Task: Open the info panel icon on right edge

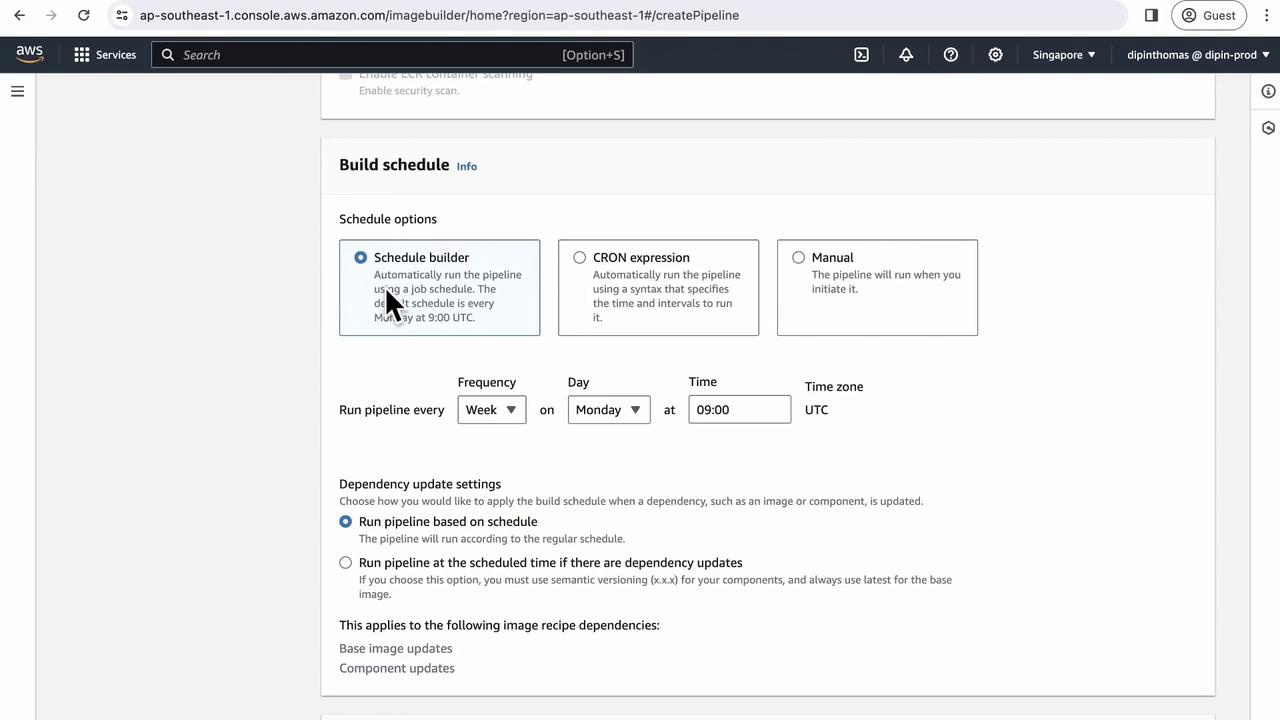Action: pyautogui.click(x=1268, y=91)
